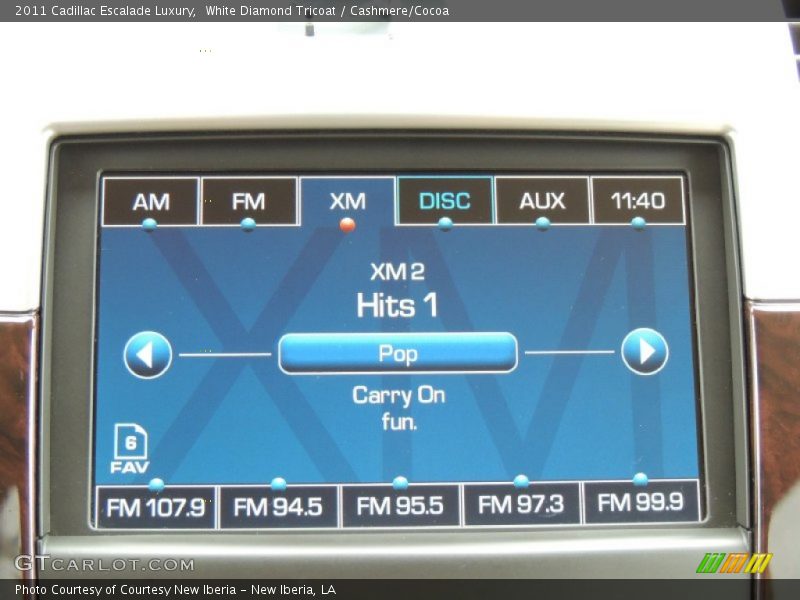
Task: Switch to the AM band tab
Action: tap(151, 202)
